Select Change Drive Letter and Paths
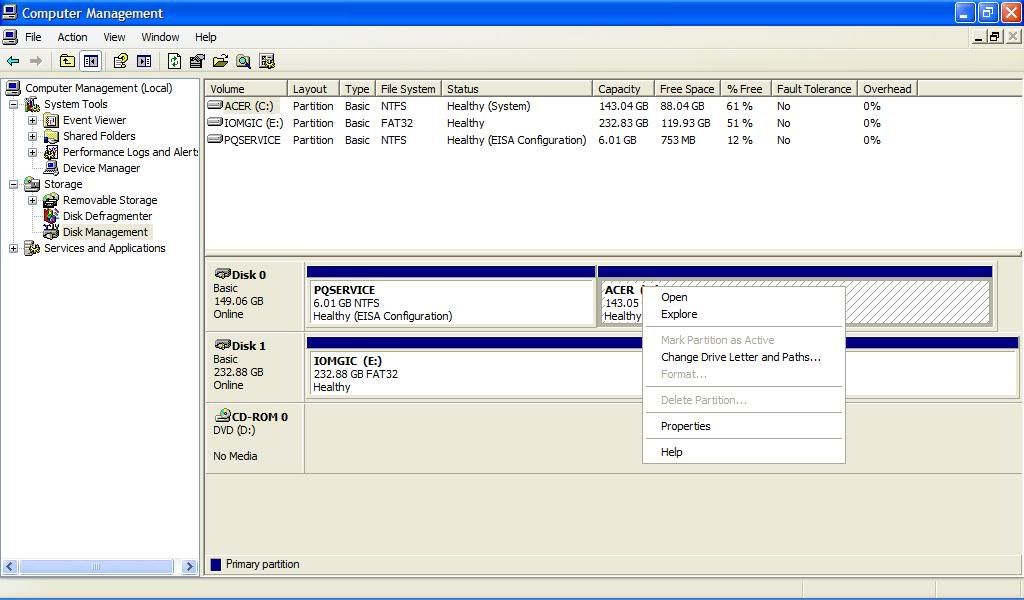1024x600 pixels. click(744, 357)
